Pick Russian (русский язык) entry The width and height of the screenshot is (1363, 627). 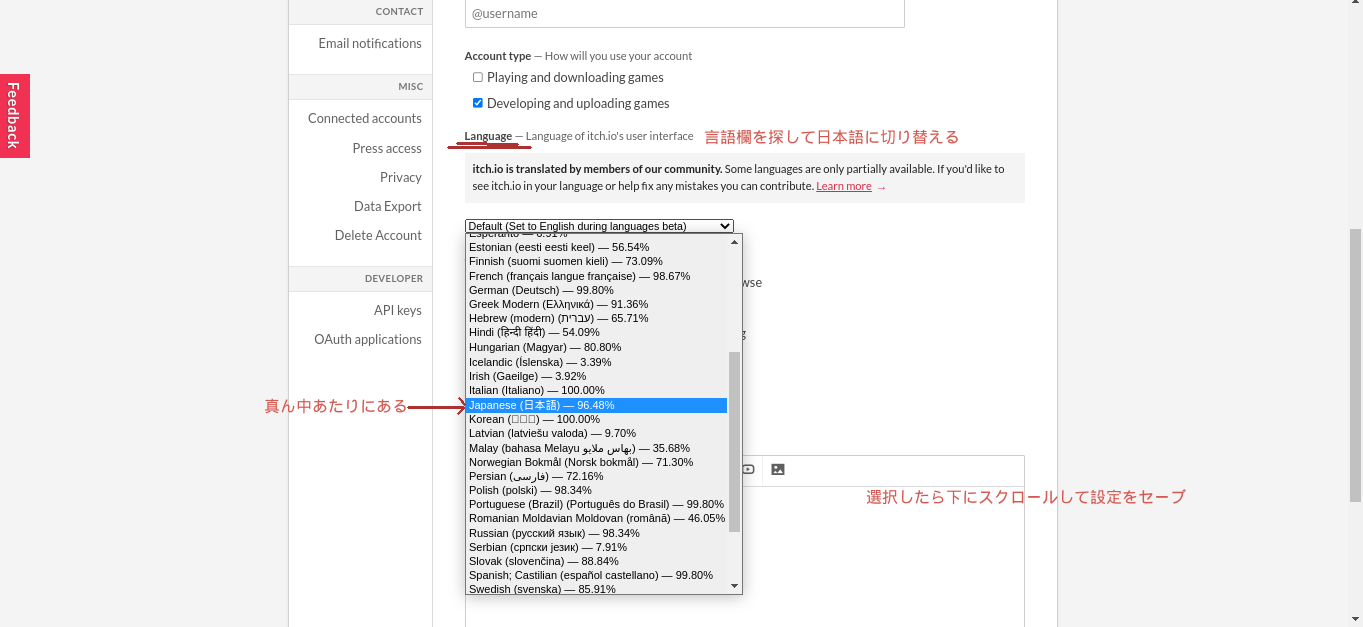coord(597,533)
